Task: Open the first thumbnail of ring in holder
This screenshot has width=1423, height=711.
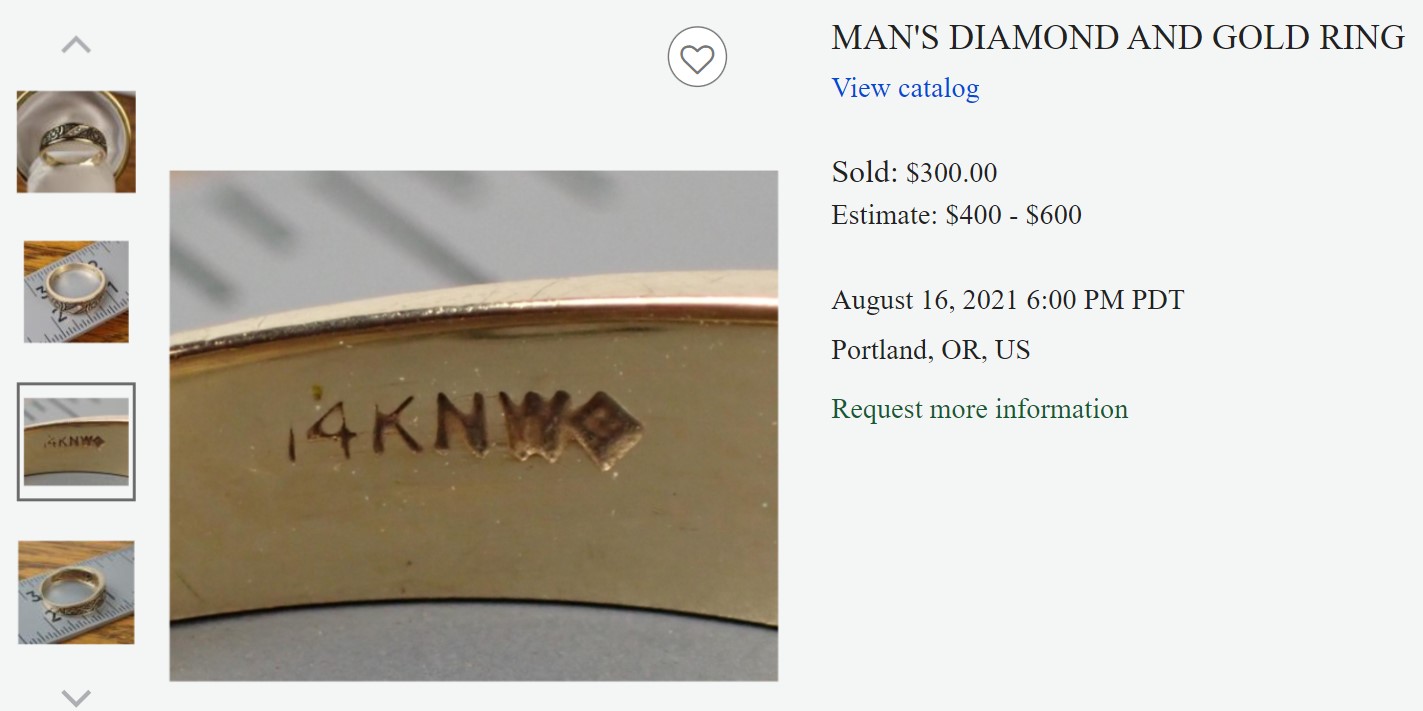Action: point(76,142)
